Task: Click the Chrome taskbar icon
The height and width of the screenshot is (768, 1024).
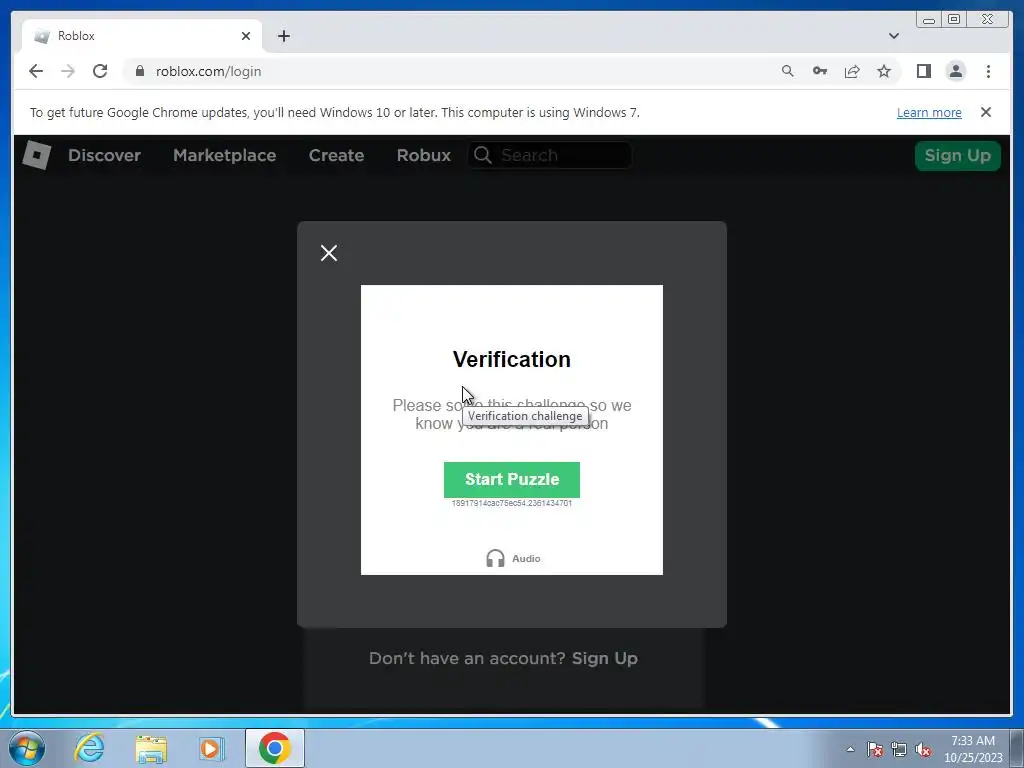Action: (275, 748)
